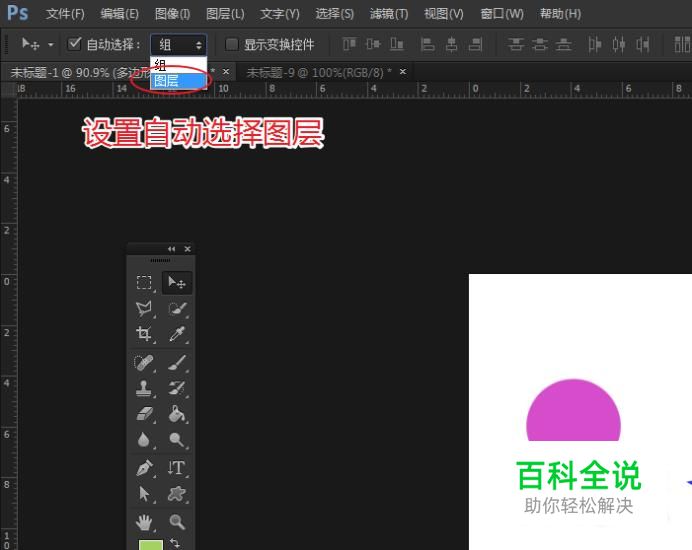Toggle the 自动选择 checkbox

(x=75, y=44)
